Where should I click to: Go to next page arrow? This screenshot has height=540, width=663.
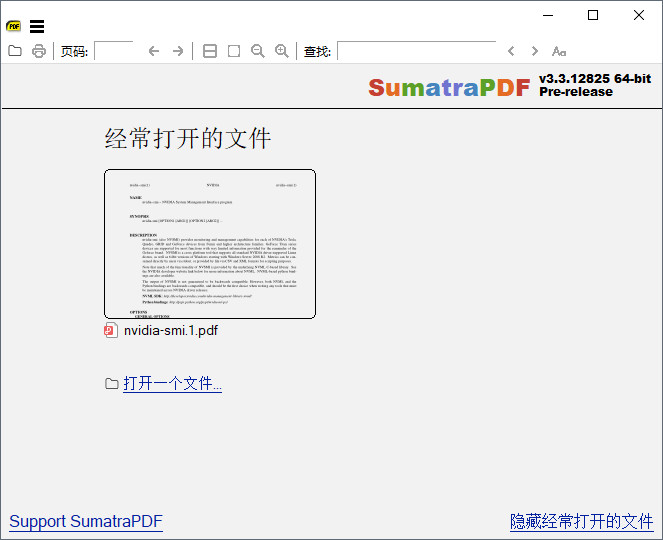178,51
